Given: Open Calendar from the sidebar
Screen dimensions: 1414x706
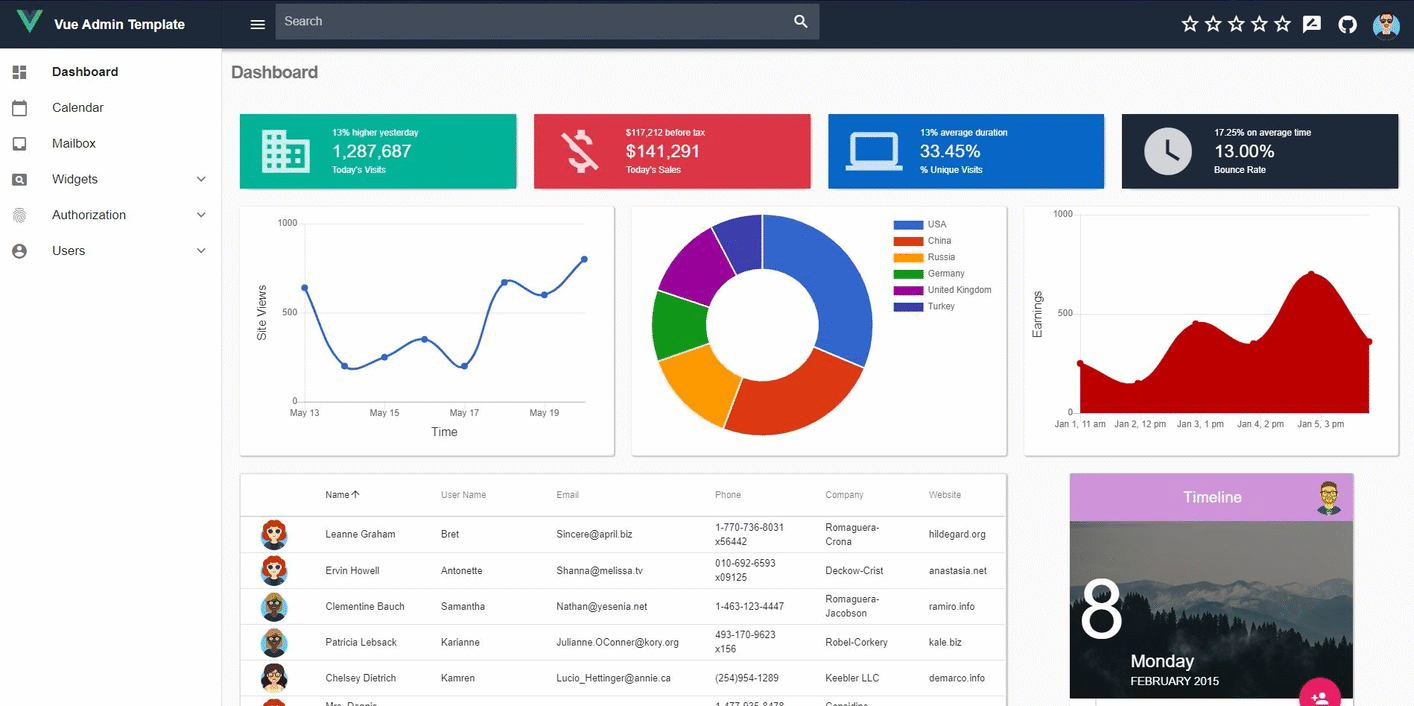Looking at the screenshot, I should (78, 108).
